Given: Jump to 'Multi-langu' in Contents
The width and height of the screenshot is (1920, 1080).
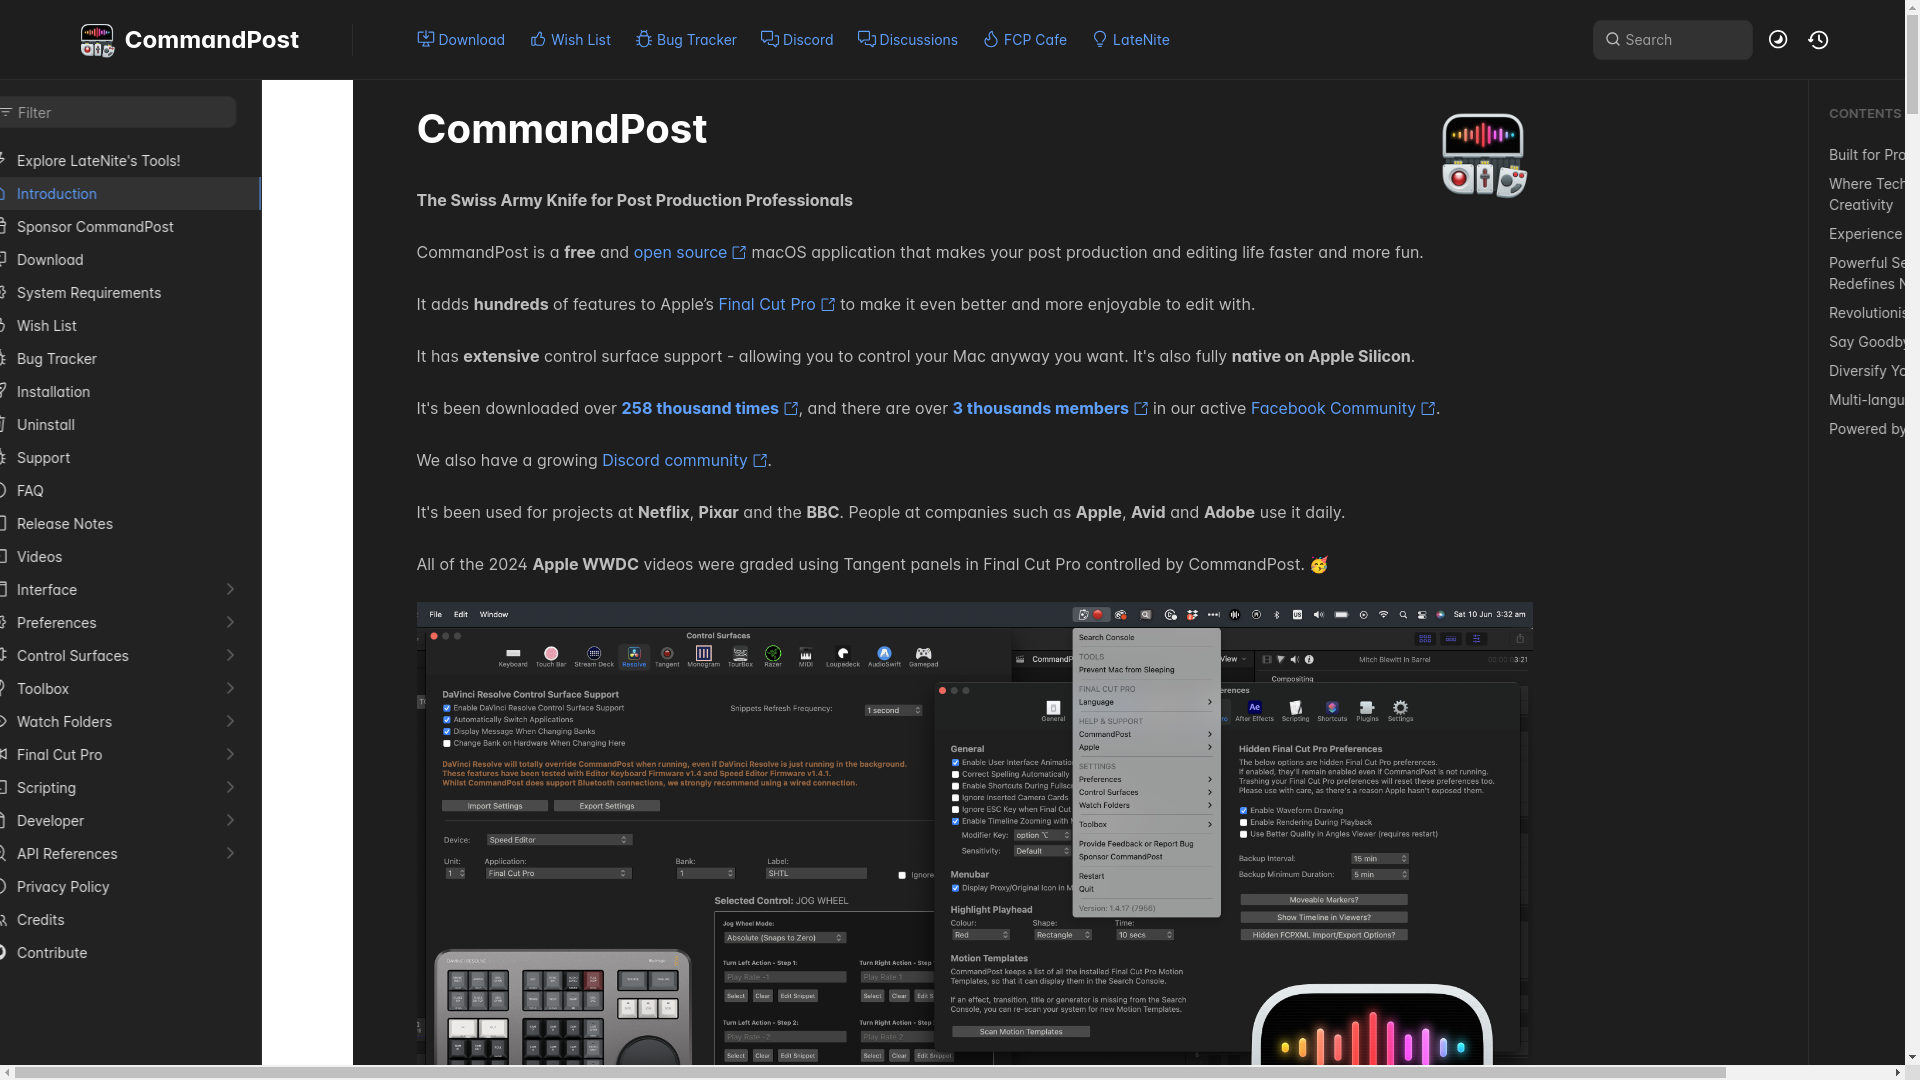Looking at the screenshot, I should point(1866,400).
